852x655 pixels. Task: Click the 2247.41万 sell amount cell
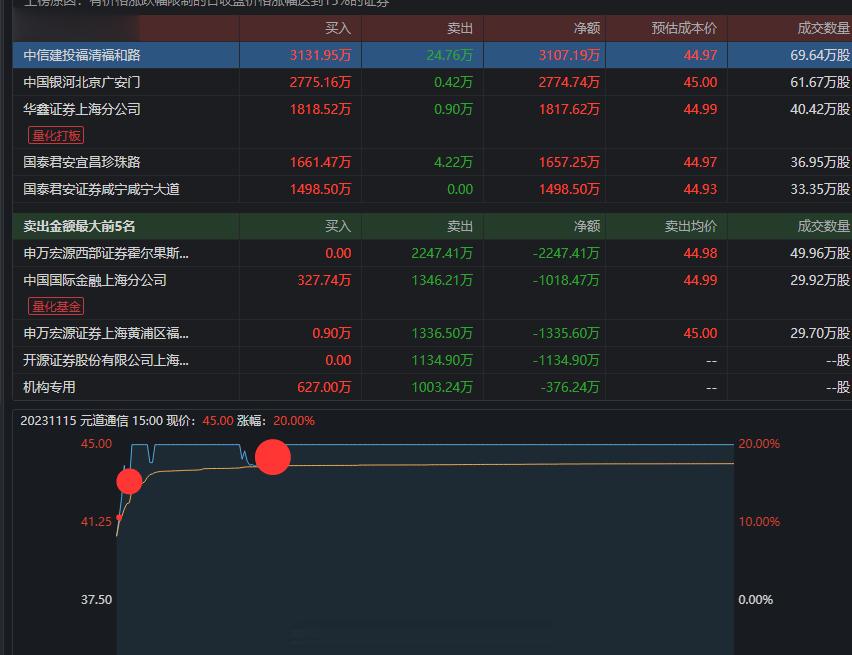(x=442, y=253)
